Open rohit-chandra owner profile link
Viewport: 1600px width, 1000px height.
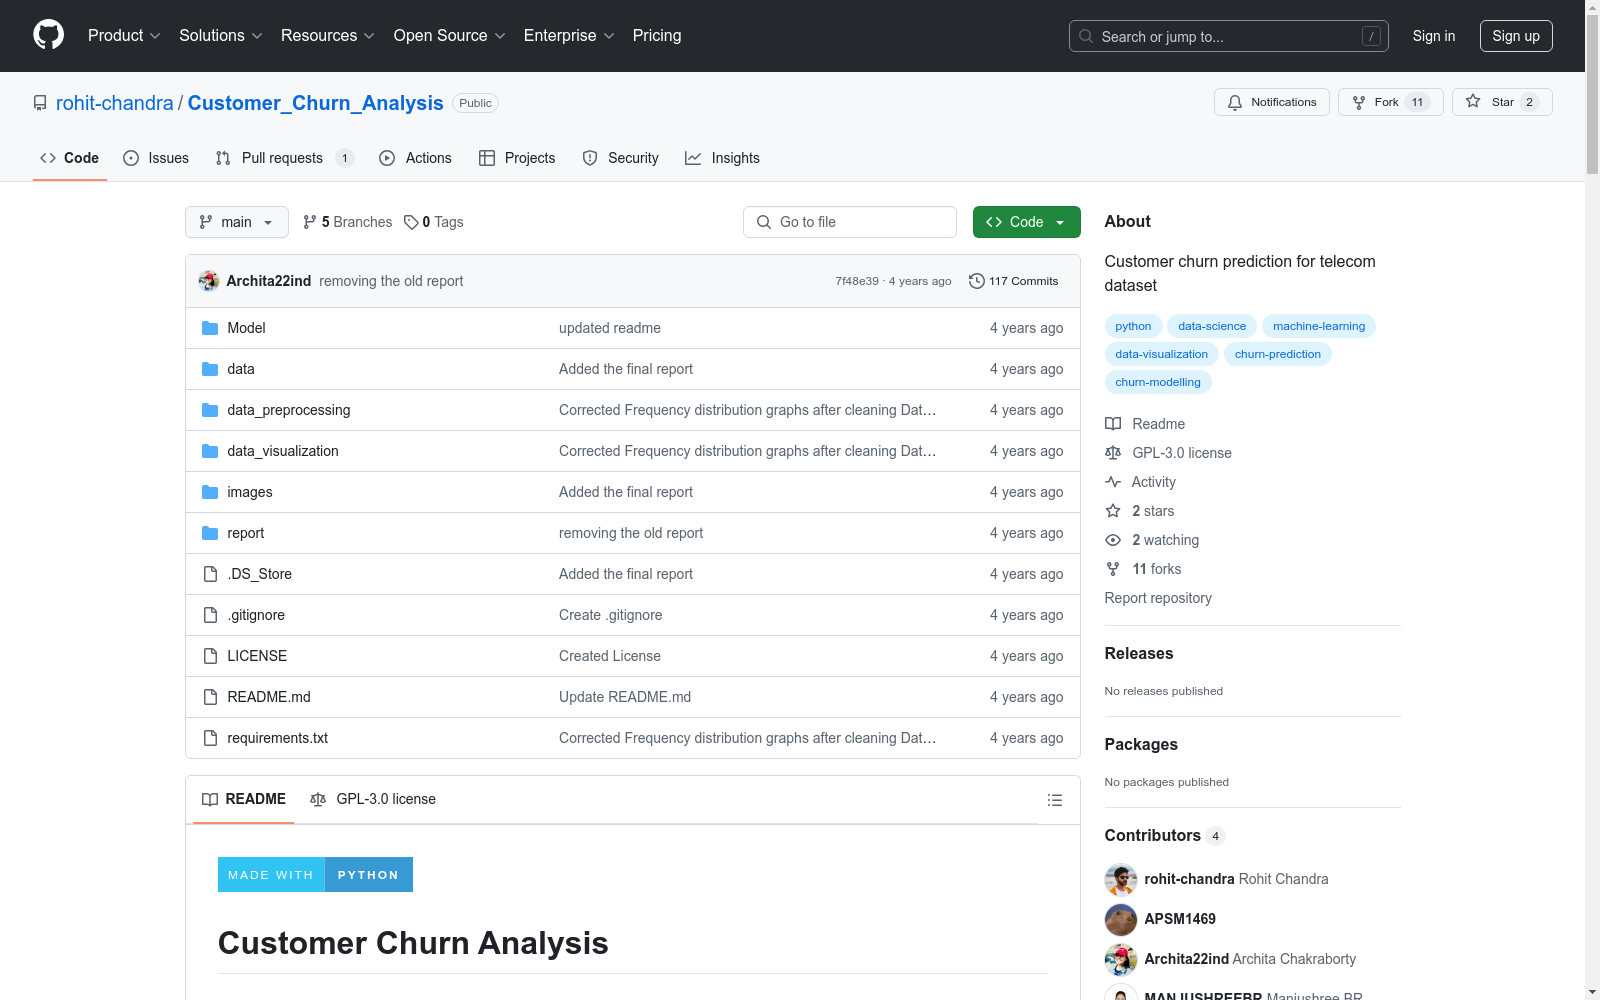115,103
